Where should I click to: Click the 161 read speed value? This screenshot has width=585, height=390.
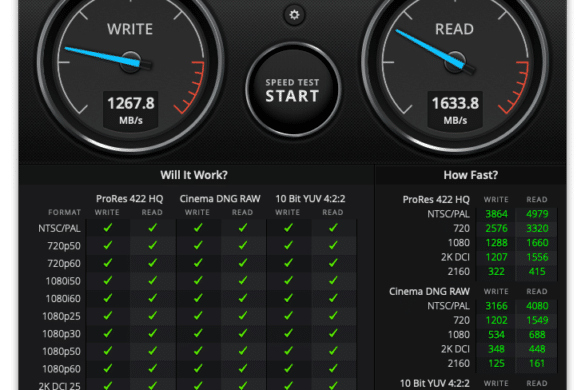(537, 363)
